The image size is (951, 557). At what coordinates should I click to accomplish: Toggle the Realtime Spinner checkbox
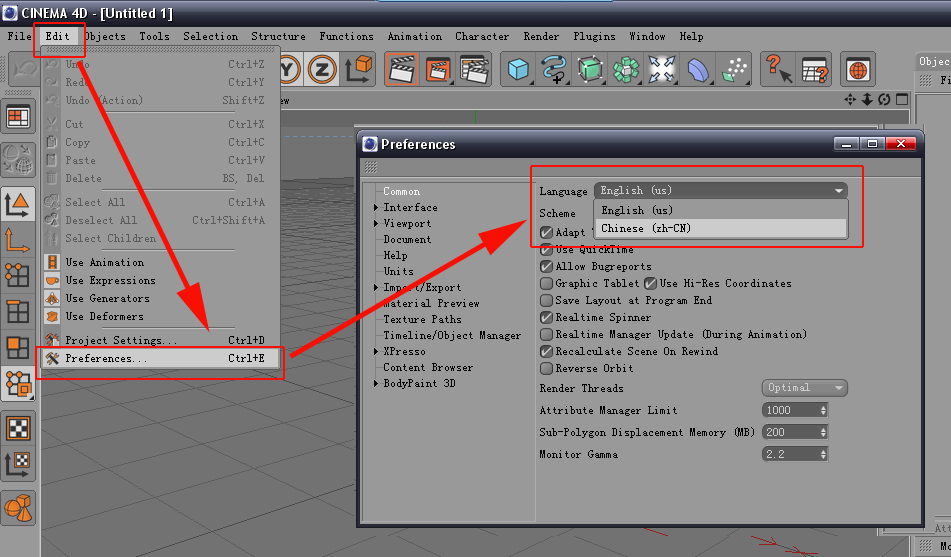coord(546,317)
